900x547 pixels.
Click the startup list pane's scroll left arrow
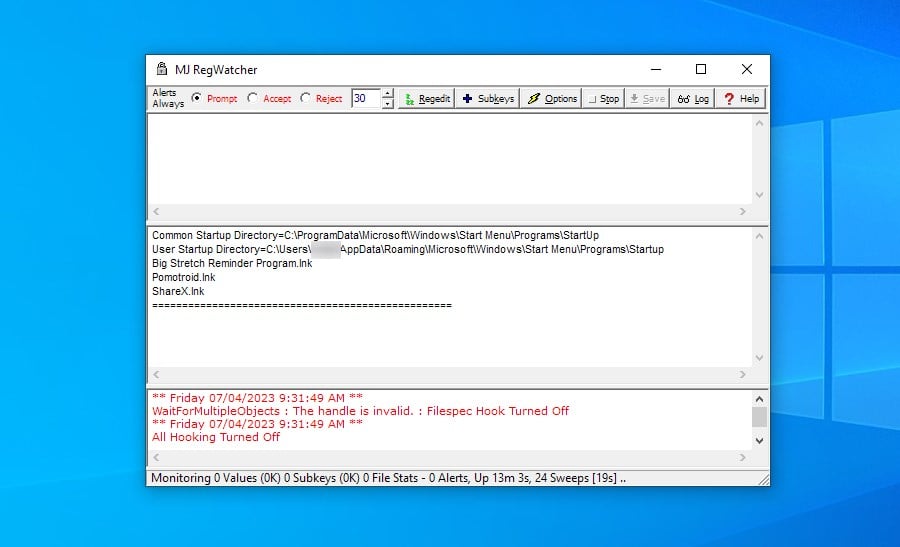(x=156, y=374)
